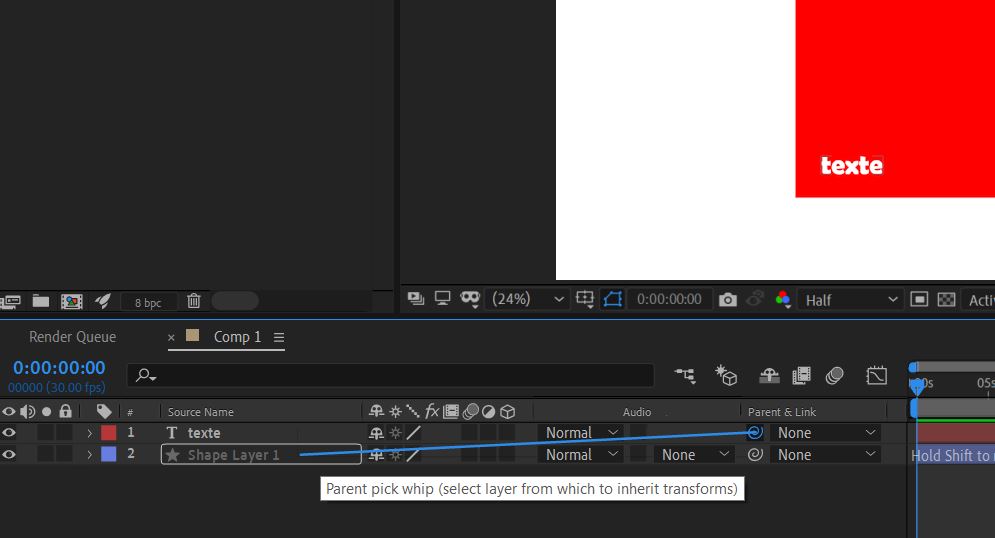
Task: Click the Shy switch column header icon
Action: tap(376, 412)
